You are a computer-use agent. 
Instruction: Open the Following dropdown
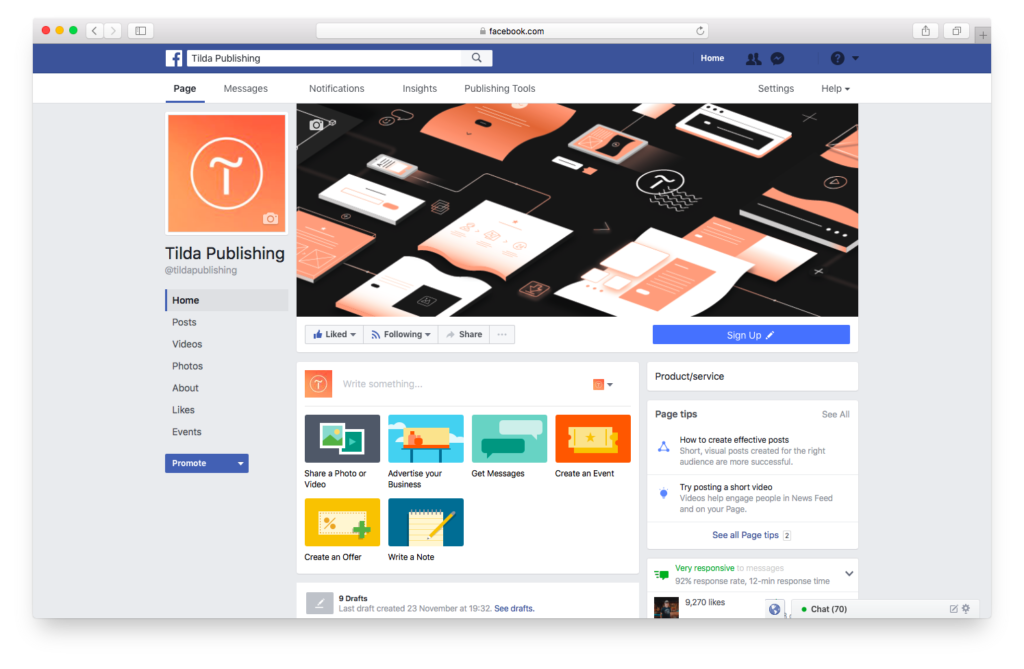pos(401,334)
